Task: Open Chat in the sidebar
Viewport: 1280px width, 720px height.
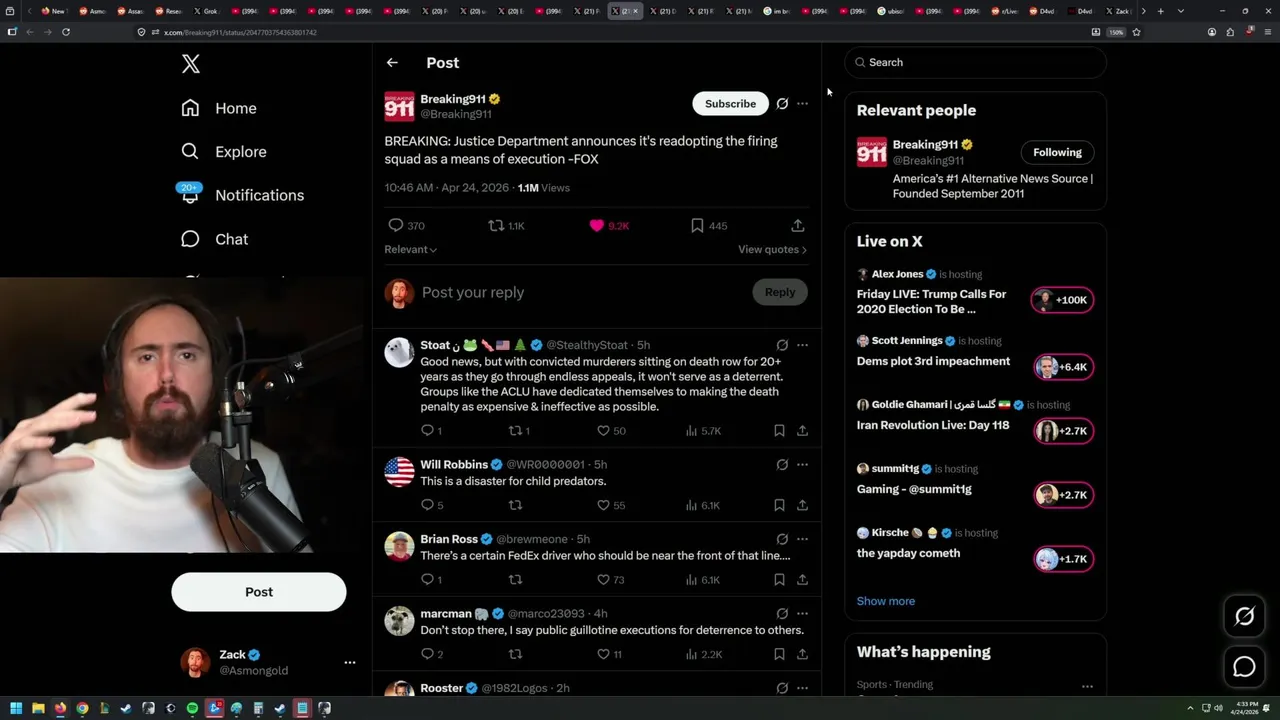Action: coord(214,239)
